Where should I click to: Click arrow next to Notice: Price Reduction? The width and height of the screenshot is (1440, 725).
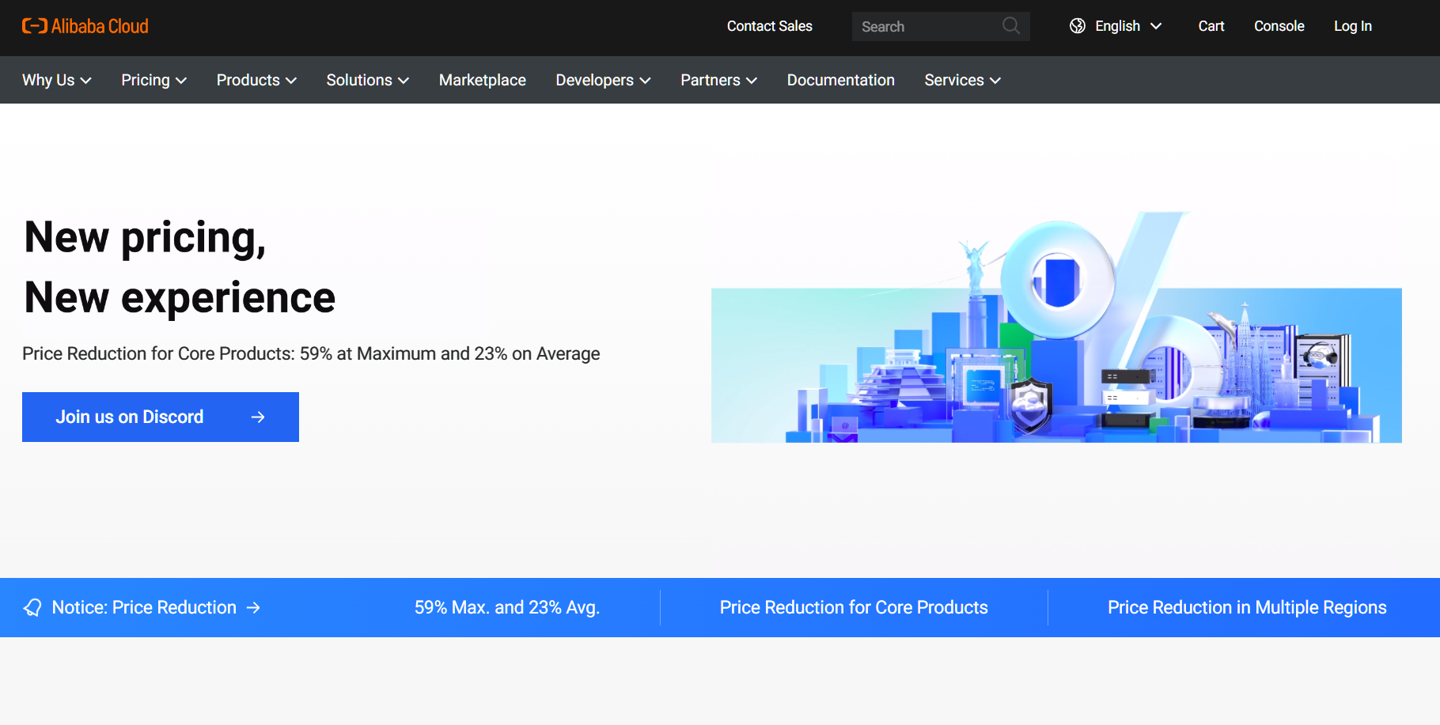tap(254, 607)
